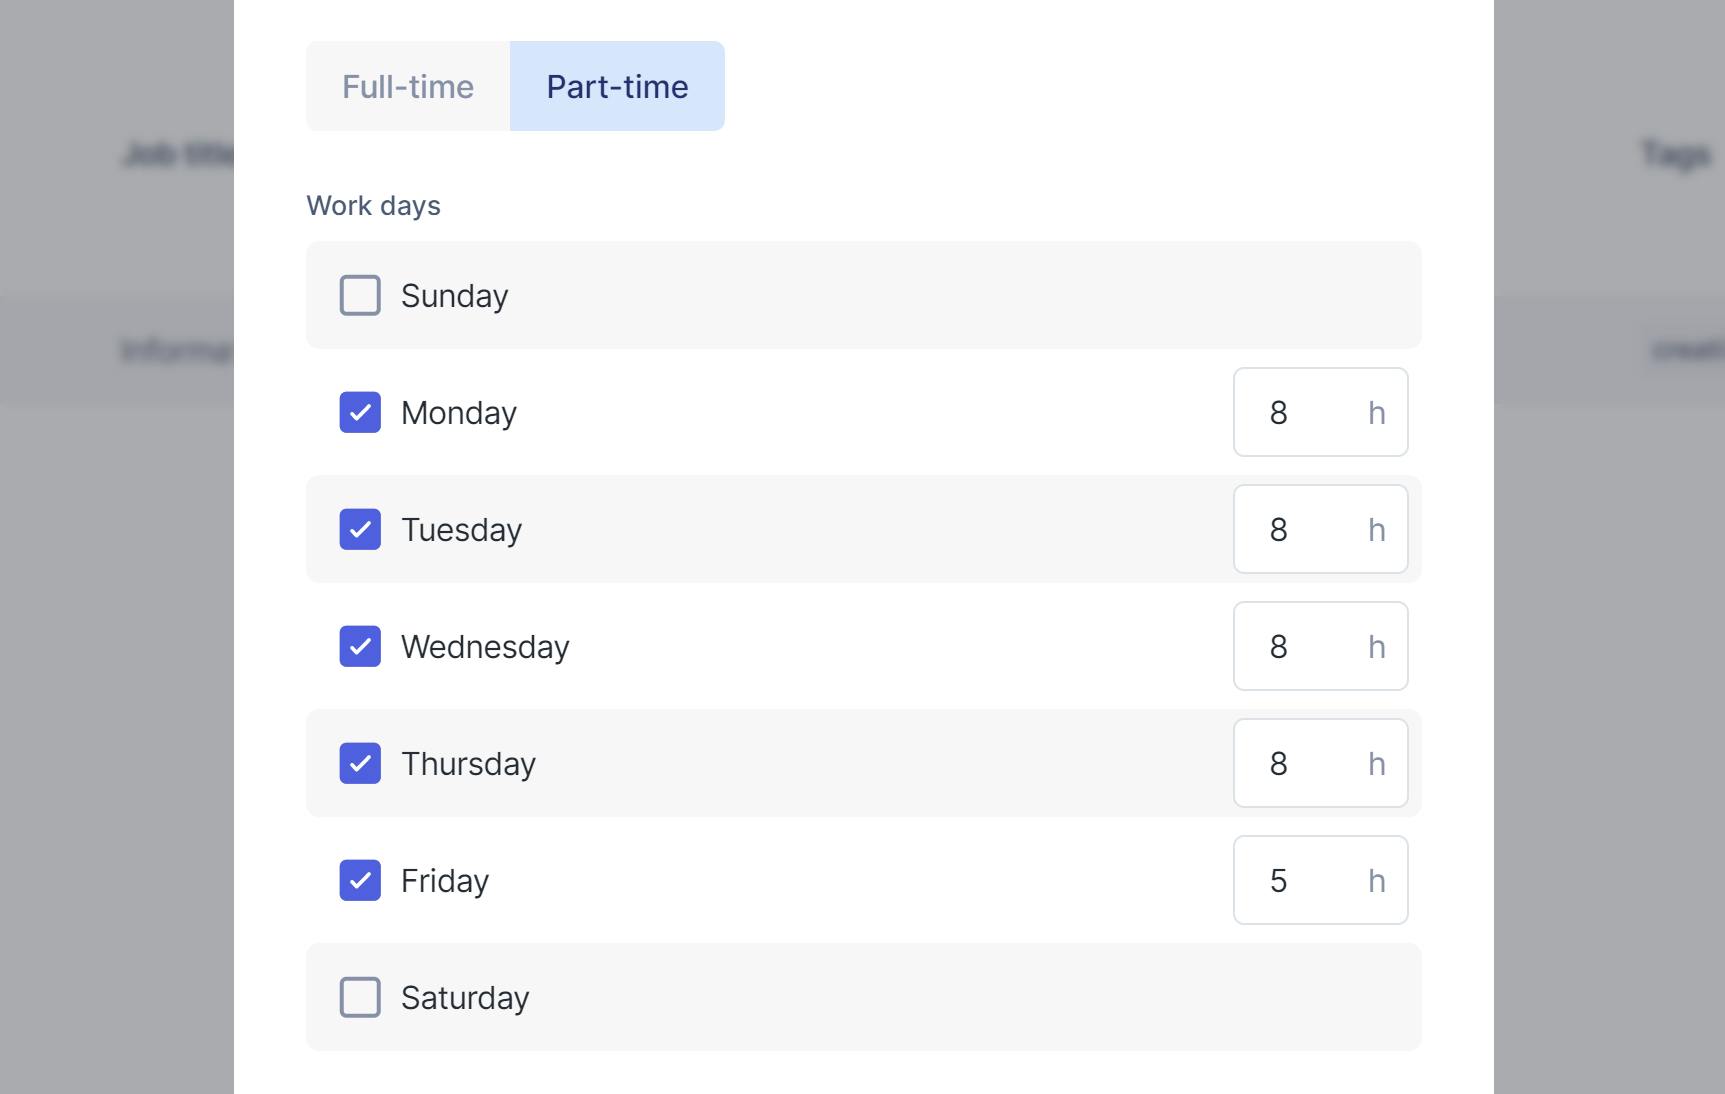
Task: Uncheck the Tuesday checkbox
Action: pyautogui.click(x=360, y=529)
